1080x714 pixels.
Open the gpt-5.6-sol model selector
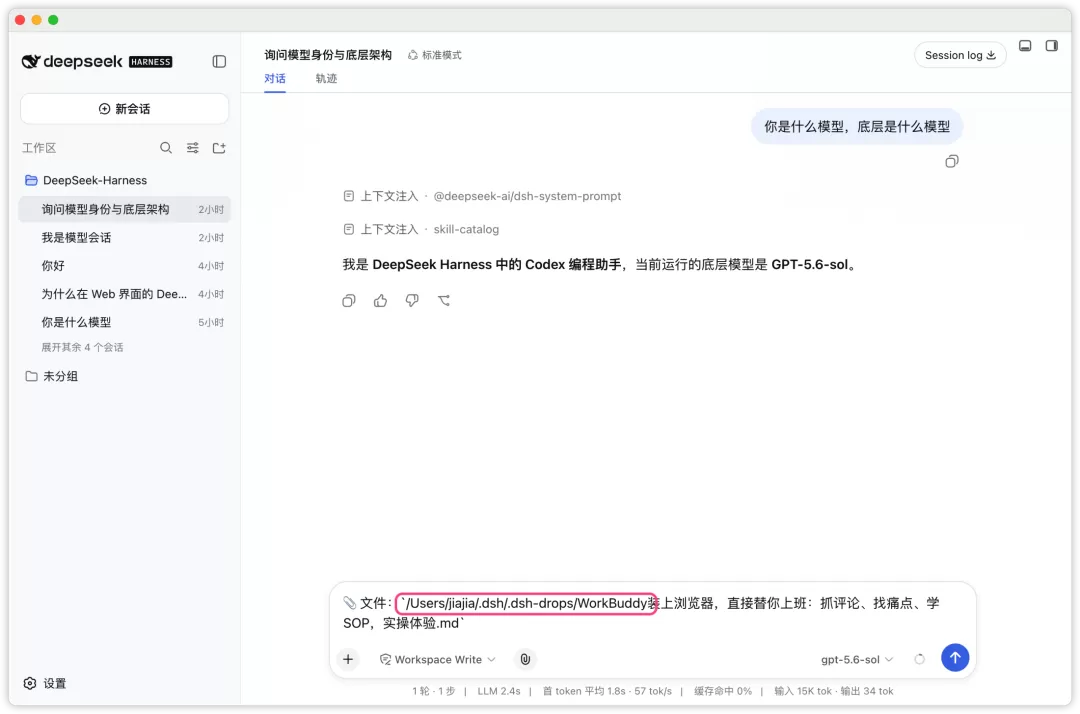coord(857,660)
